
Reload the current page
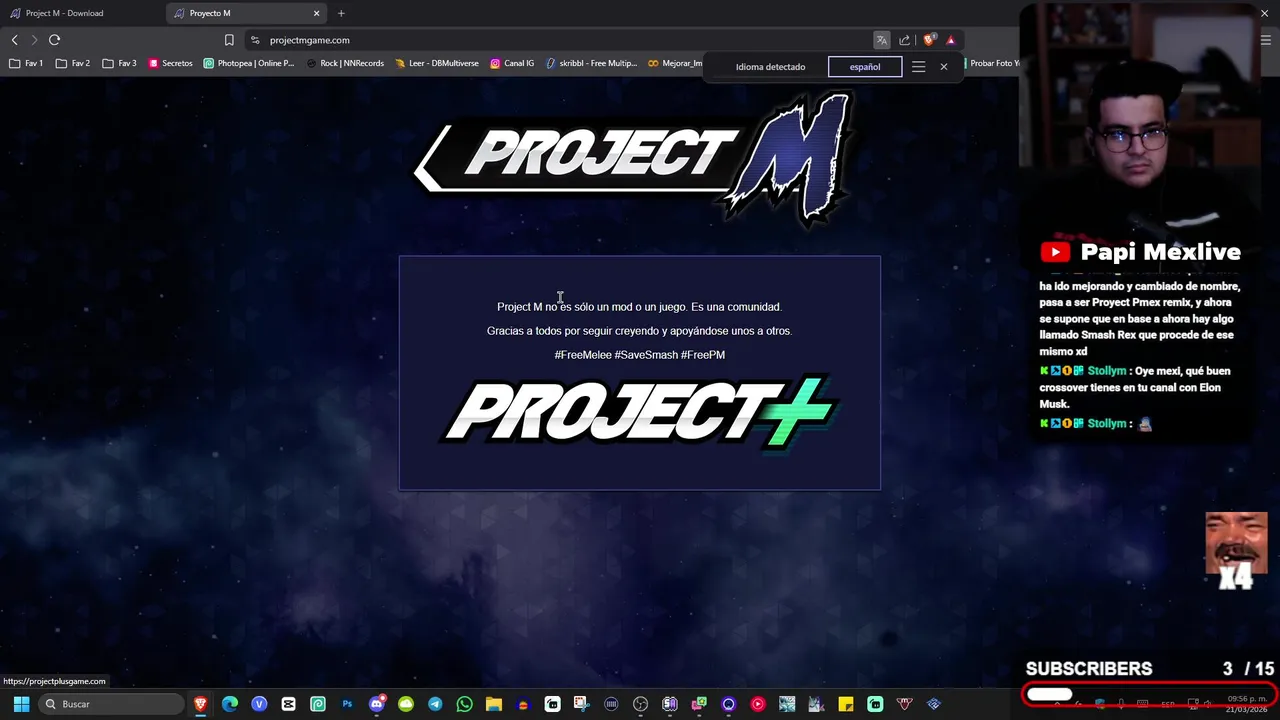pos(54,40)
